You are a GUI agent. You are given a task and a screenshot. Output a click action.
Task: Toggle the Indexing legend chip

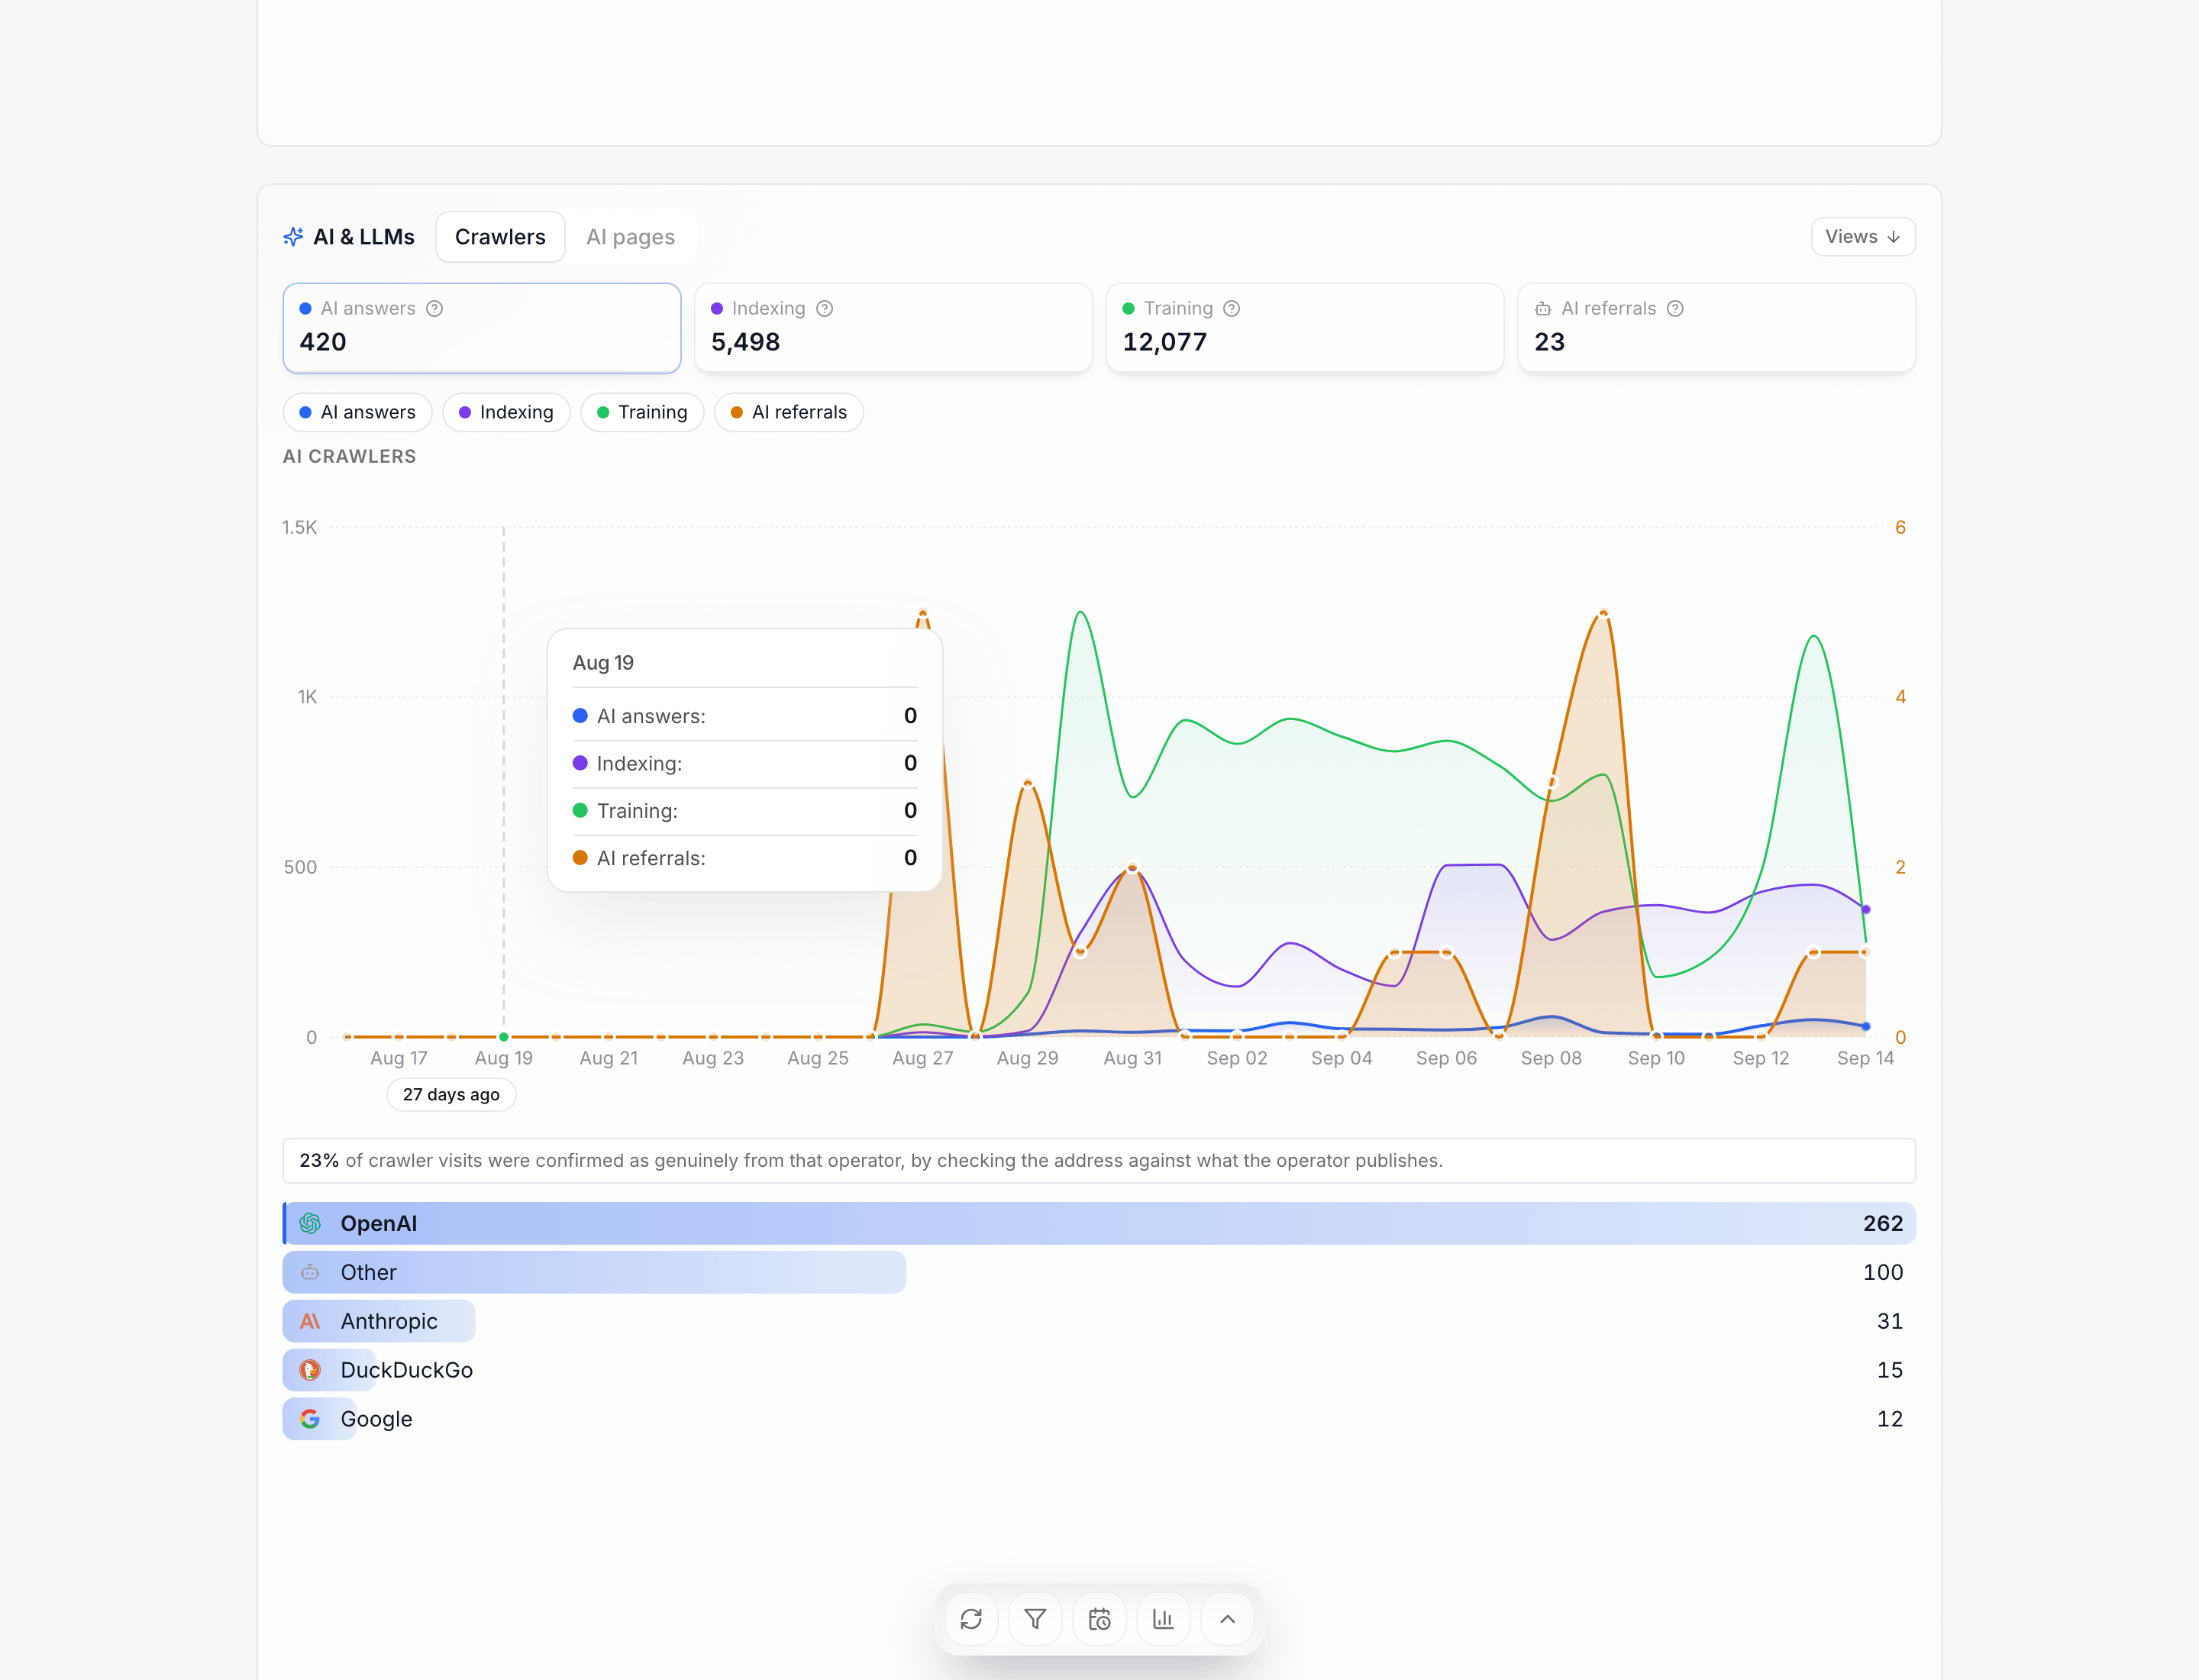pos(506,412)
